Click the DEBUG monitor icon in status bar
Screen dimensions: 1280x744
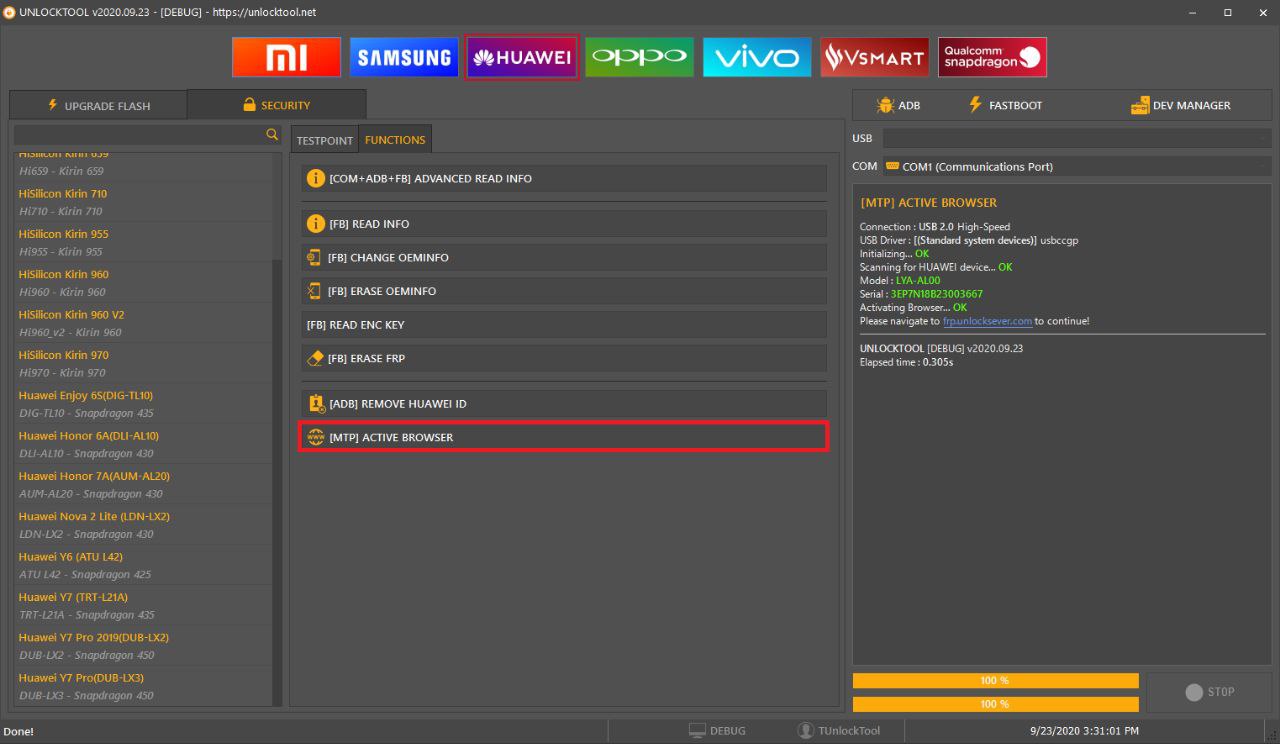pos(698,731)
